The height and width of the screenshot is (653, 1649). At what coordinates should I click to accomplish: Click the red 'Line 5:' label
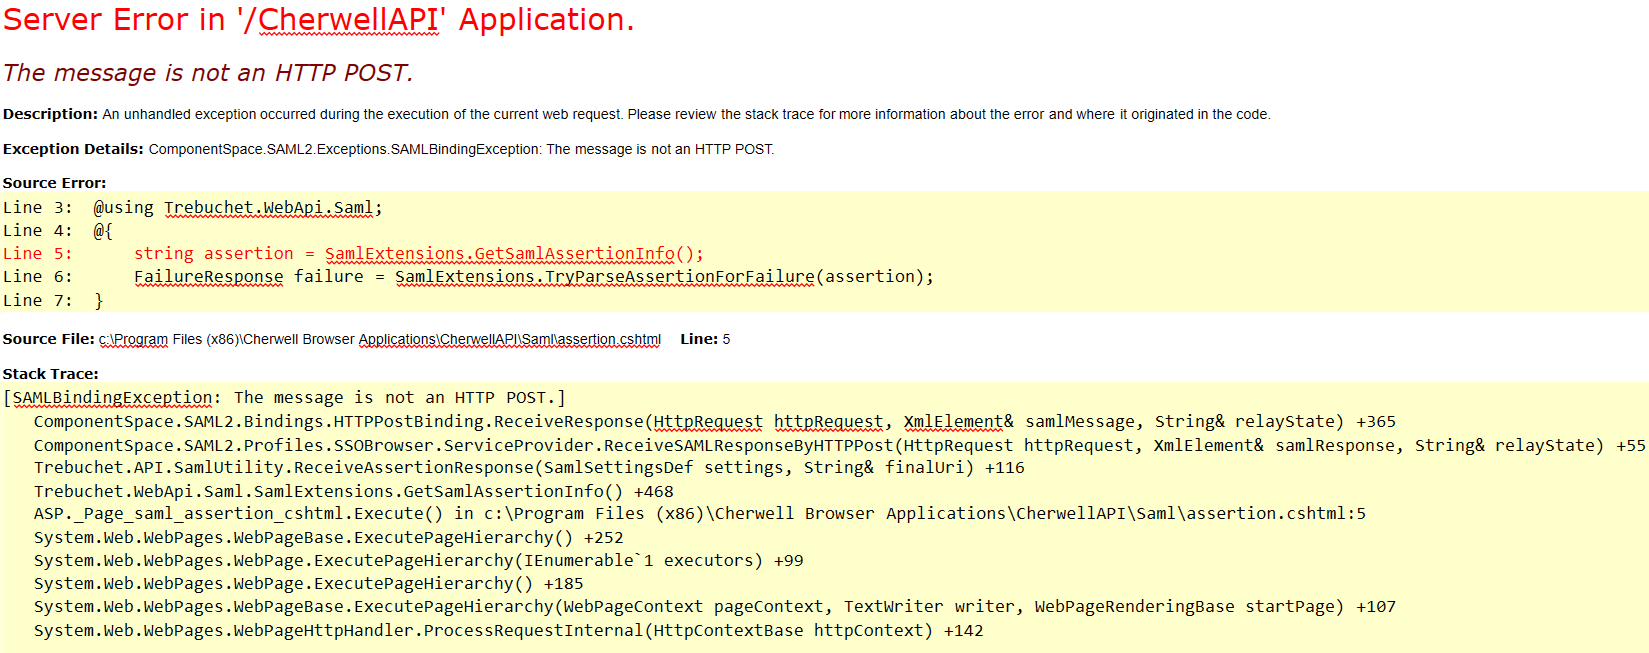point(37,254)
